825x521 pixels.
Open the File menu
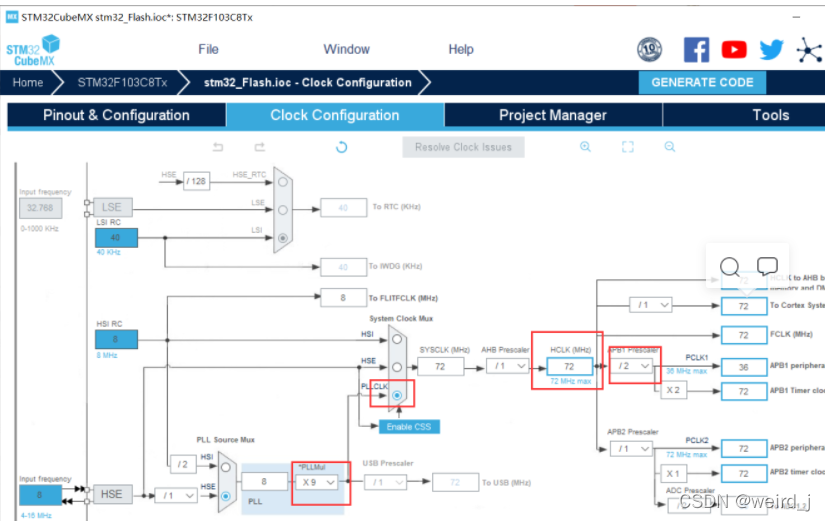point(208,49)
